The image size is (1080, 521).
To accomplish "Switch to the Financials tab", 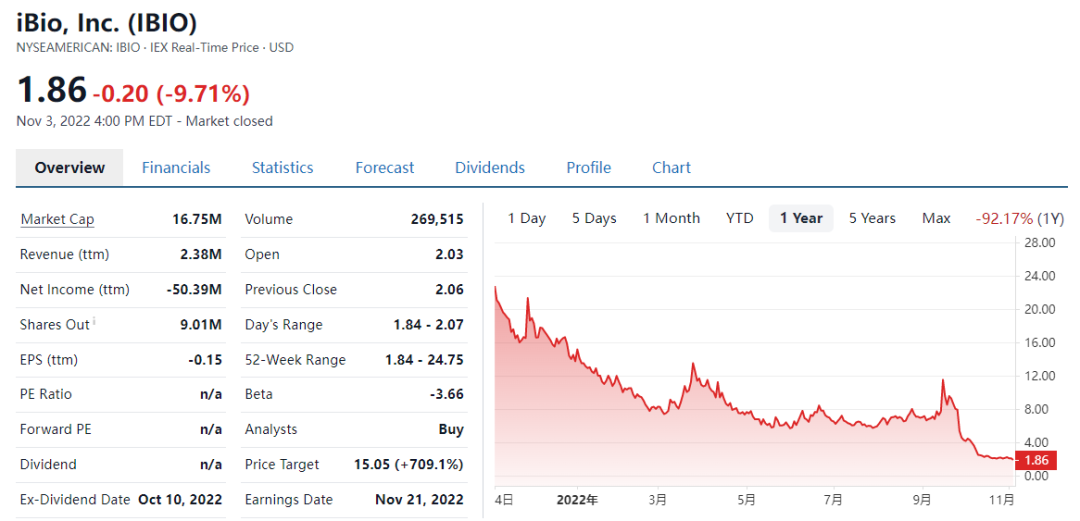I will click(x=176, y=167).
